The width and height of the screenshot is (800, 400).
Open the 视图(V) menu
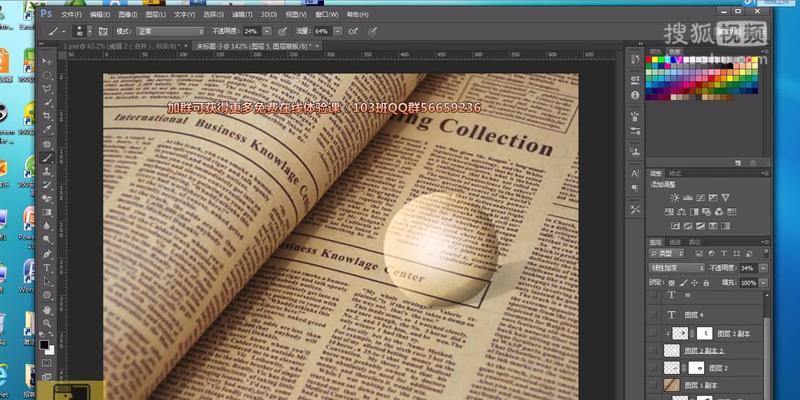pos(296,14)
